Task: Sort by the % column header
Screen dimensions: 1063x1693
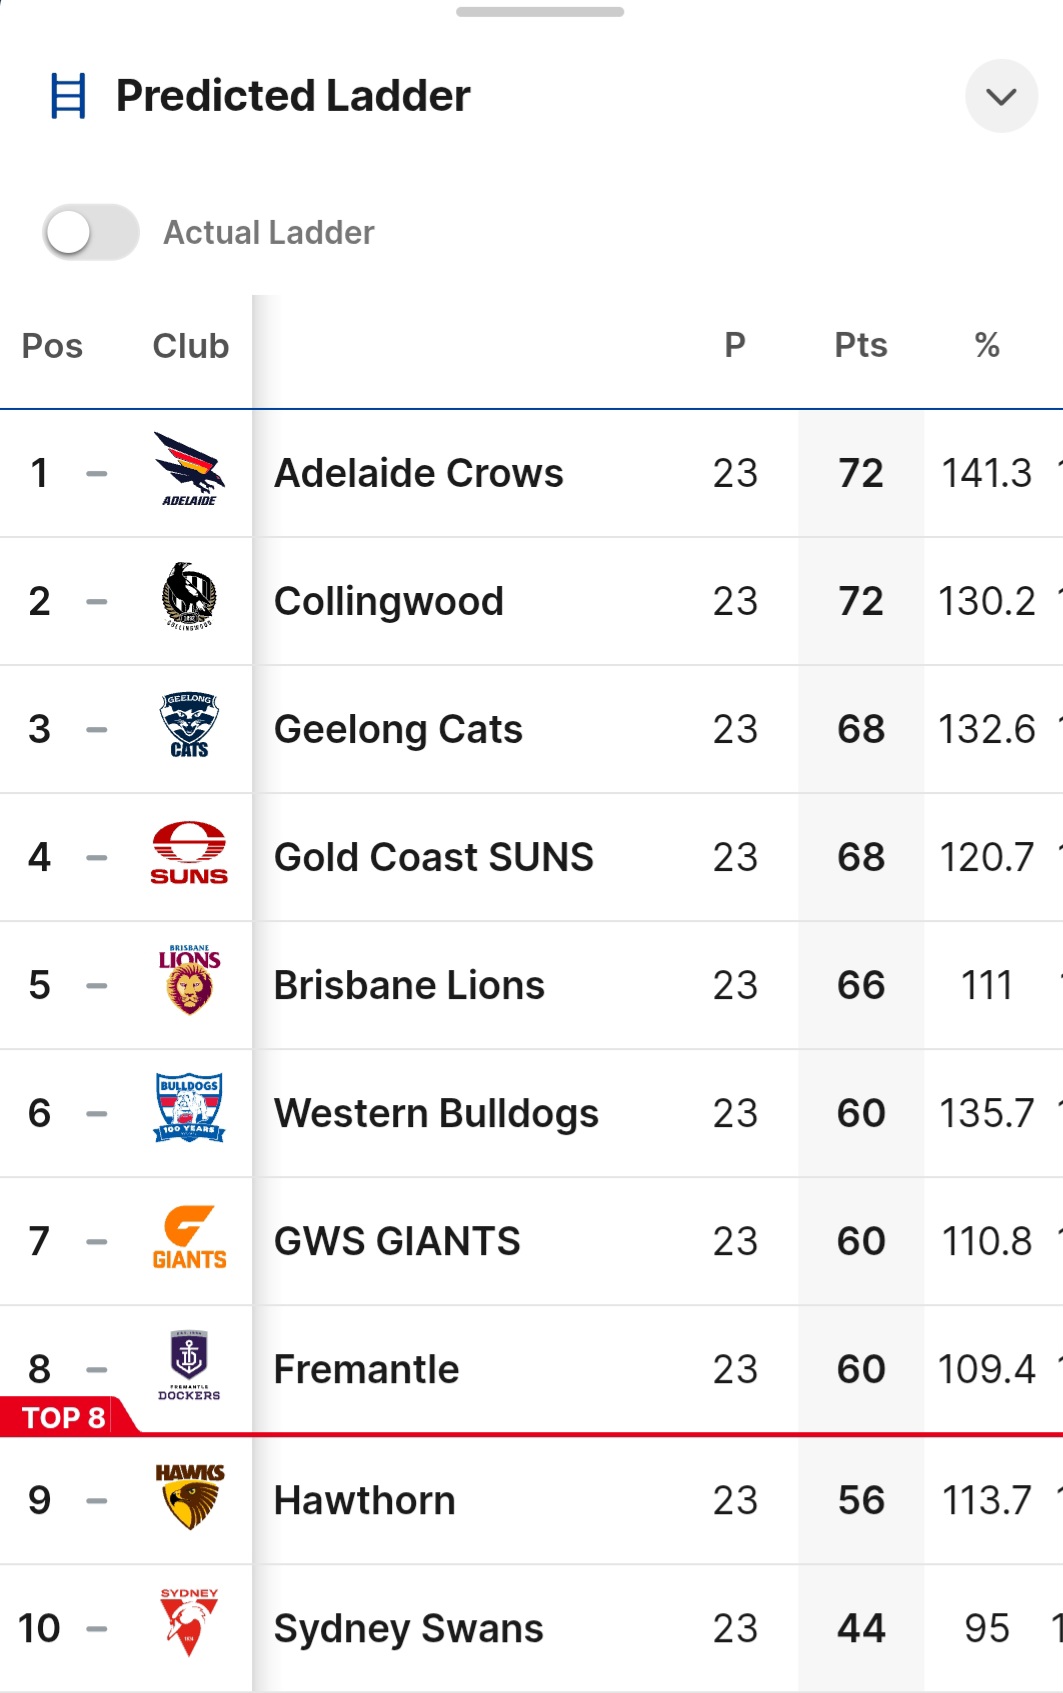Action: [x=987, y=345]
